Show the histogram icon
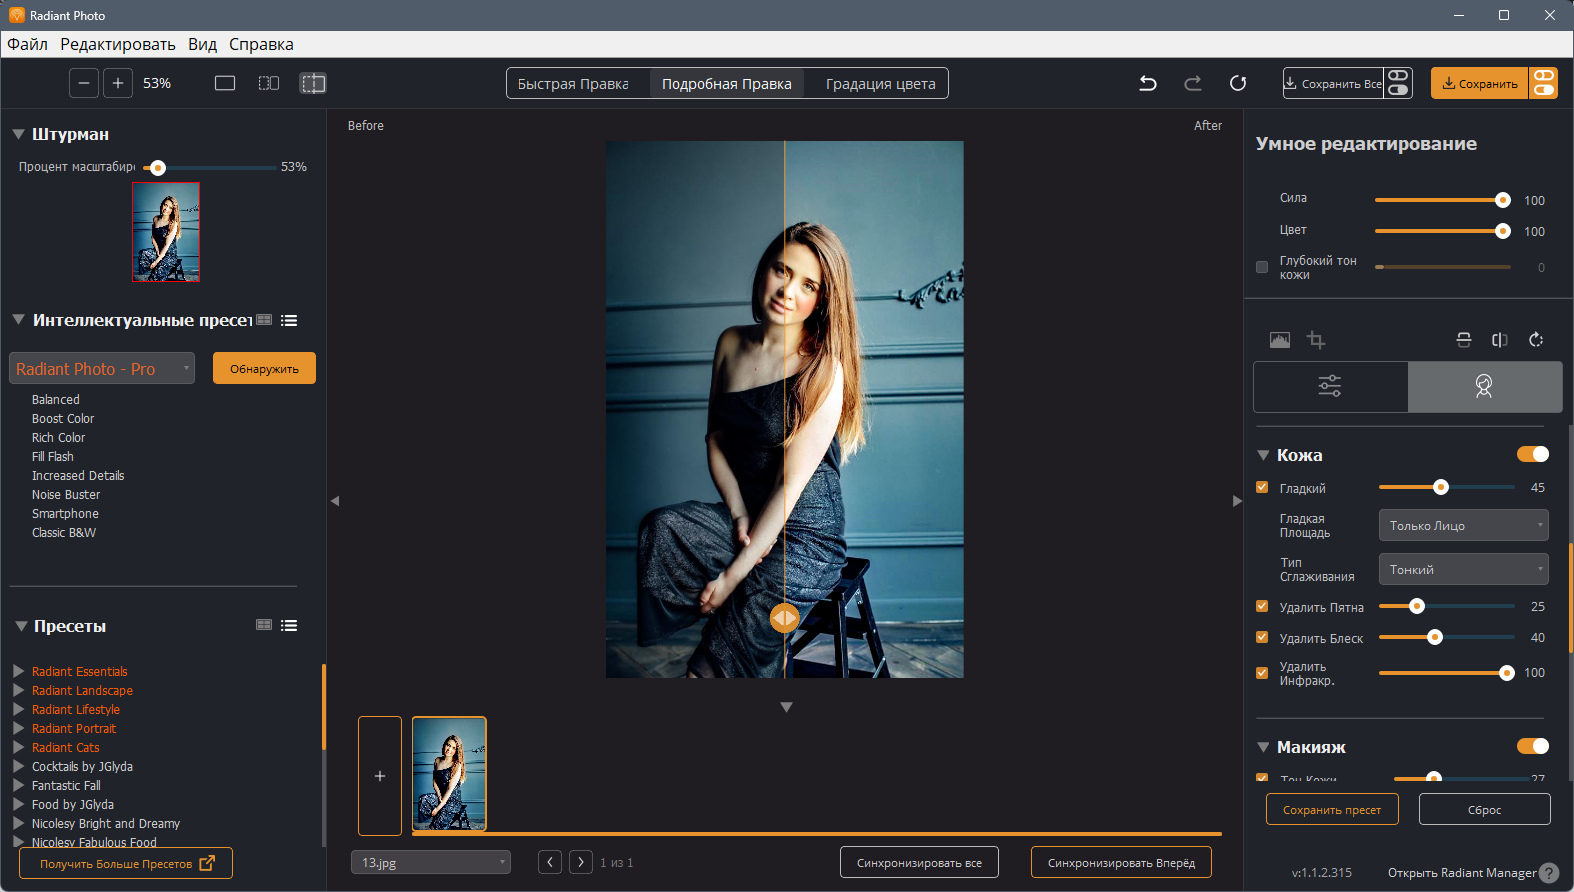The height and width of the screenshot is (892, 1574). pyautogui.click(x=1280, y=340)
